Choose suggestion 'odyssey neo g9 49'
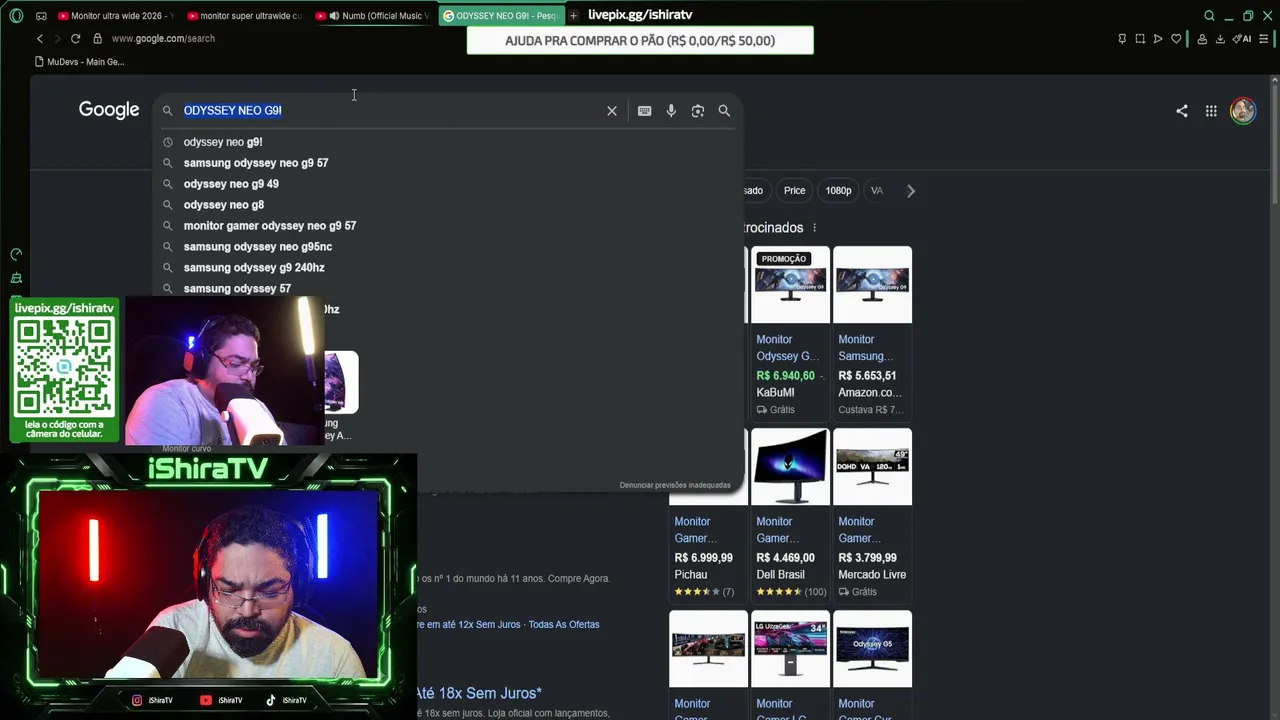1280x720 pixels. (448, 184)
